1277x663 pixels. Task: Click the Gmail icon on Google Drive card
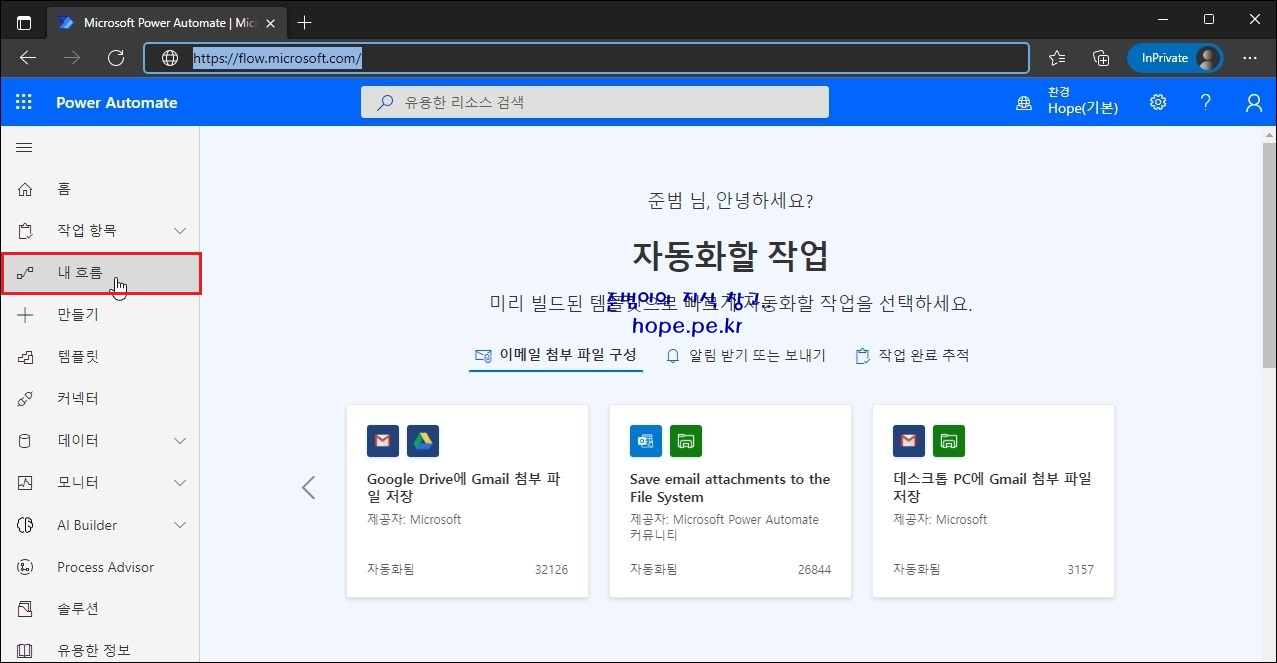click(x=383, y=441)
